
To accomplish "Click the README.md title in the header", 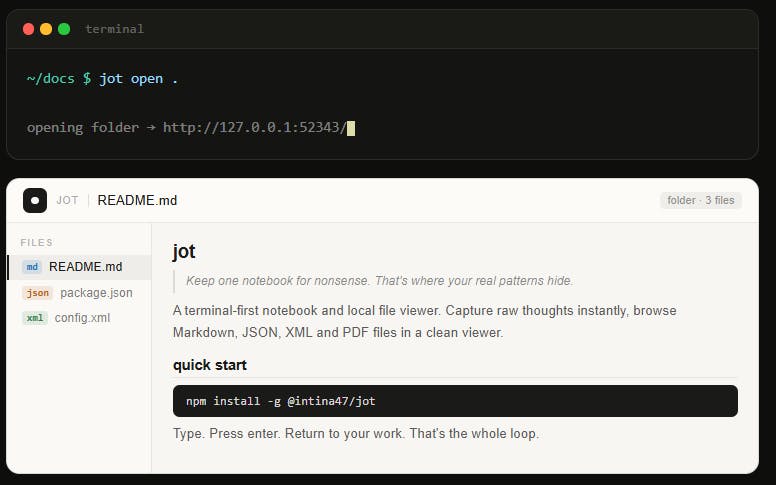I will pyautogui.click(x=137, y=200).
